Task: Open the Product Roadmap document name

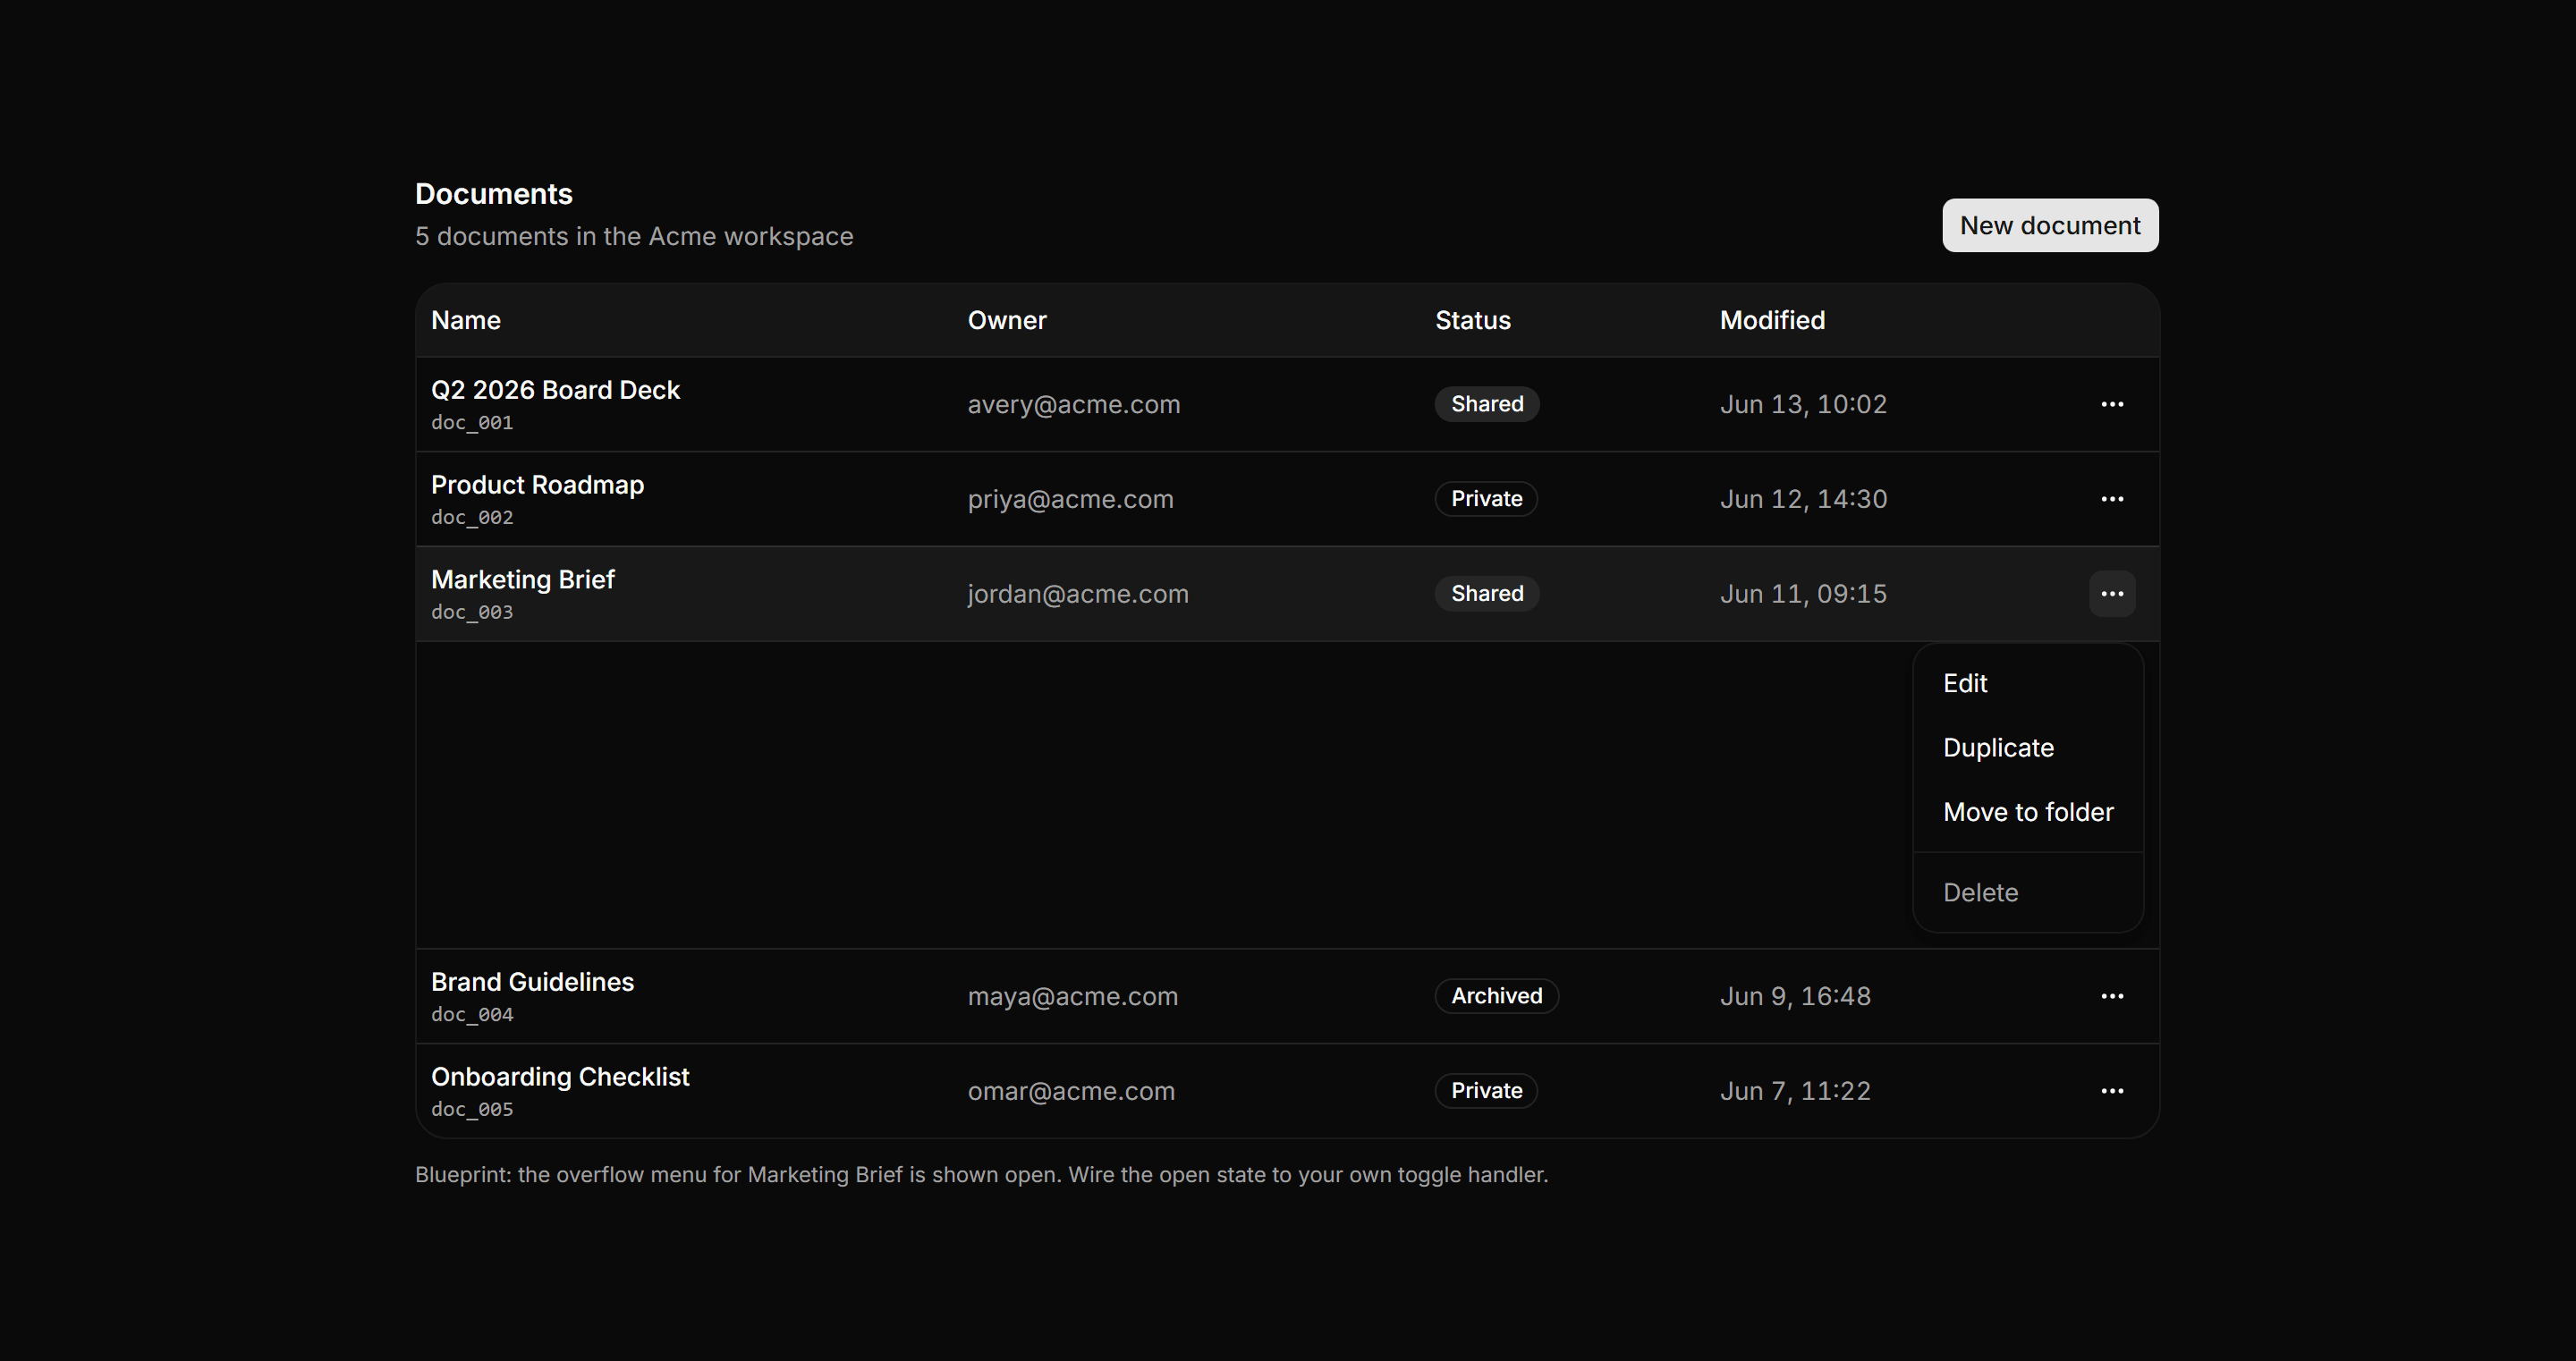Action: click(537, 485)
